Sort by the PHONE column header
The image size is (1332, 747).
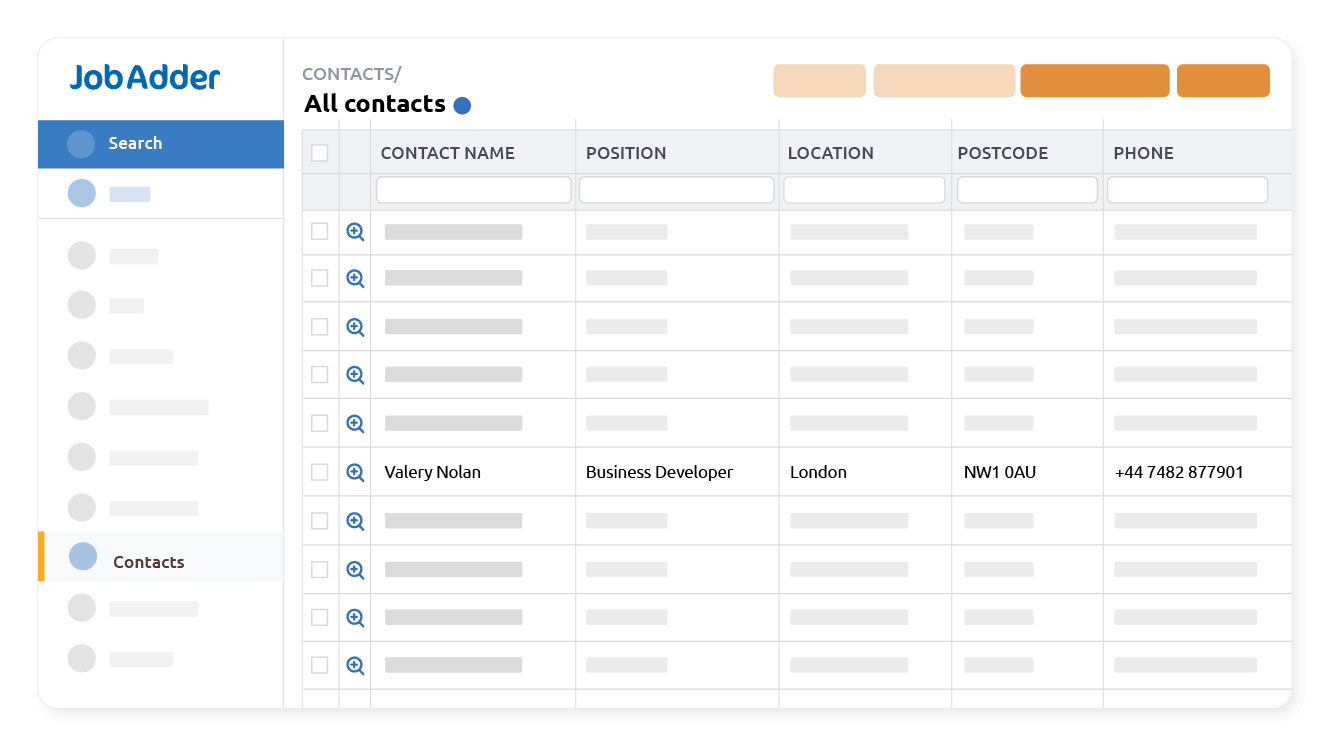click(x=1143, y=152)
